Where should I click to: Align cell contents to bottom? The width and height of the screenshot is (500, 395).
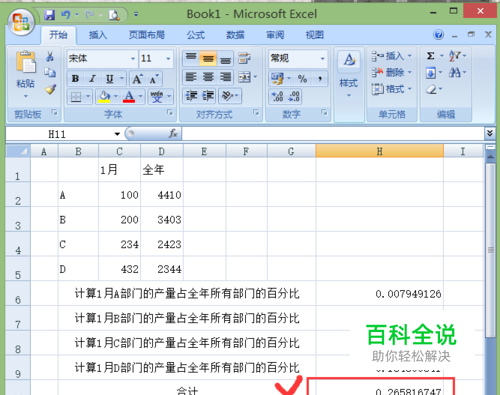click(226, 59)
